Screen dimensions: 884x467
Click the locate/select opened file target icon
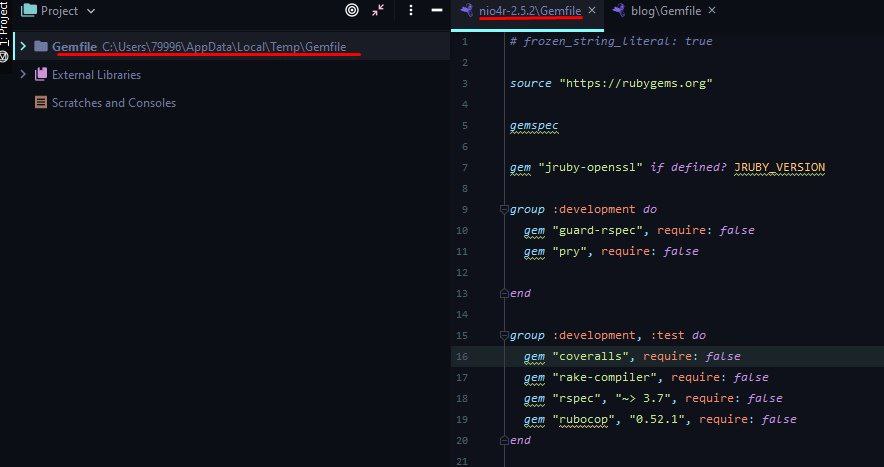[352, 10]
